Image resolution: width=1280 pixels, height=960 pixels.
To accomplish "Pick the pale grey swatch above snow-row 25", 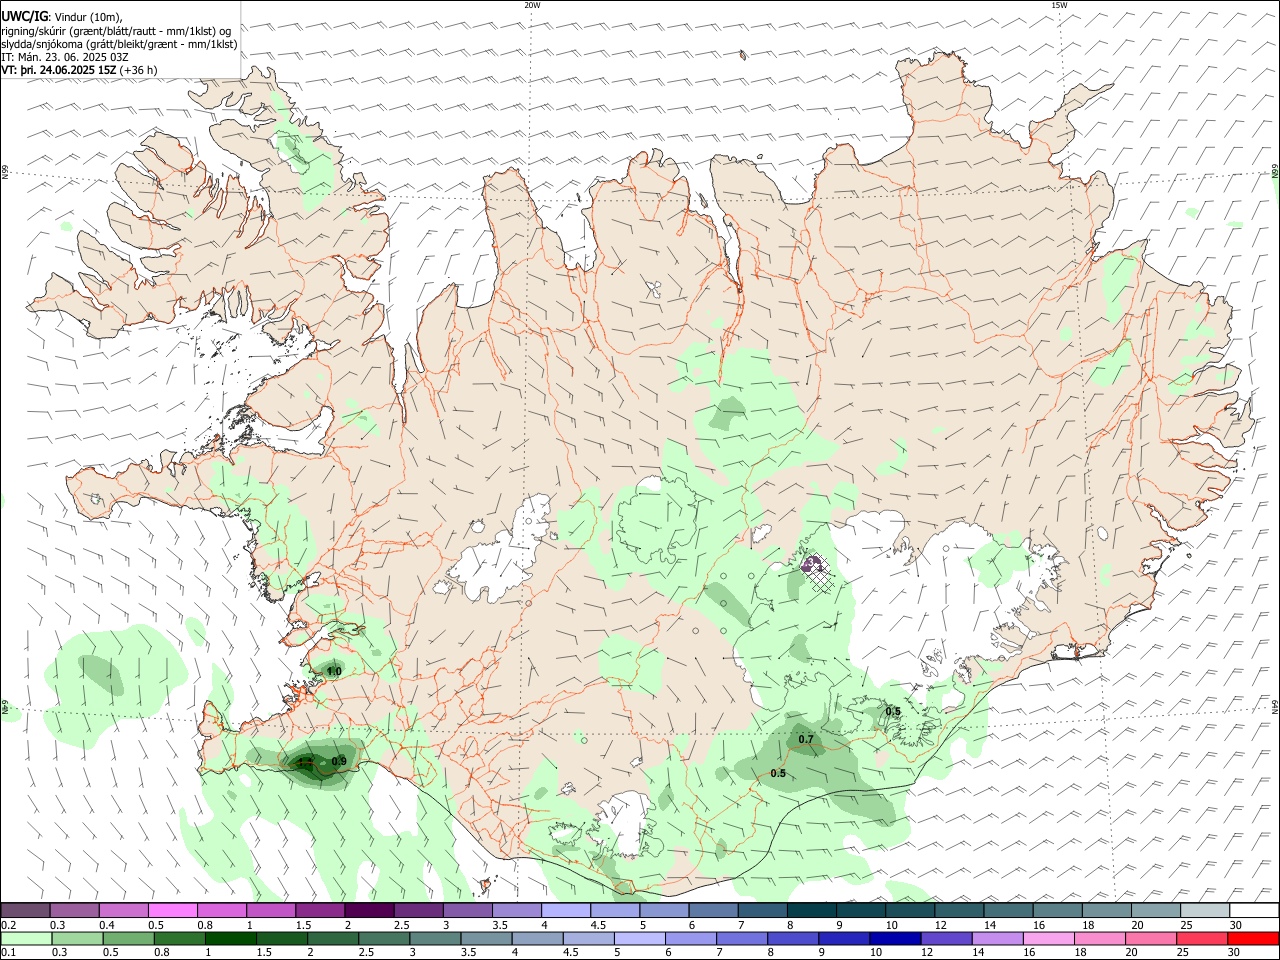I will (1204, 910).
